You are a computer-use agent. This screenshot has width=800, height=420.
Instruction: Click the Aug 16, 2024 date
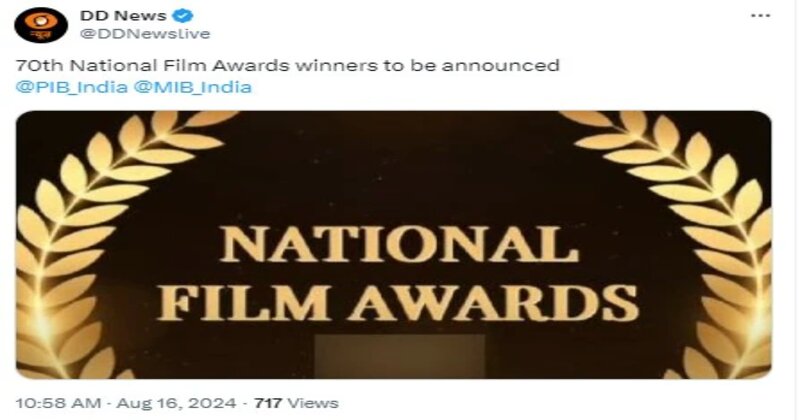point(177,403)
